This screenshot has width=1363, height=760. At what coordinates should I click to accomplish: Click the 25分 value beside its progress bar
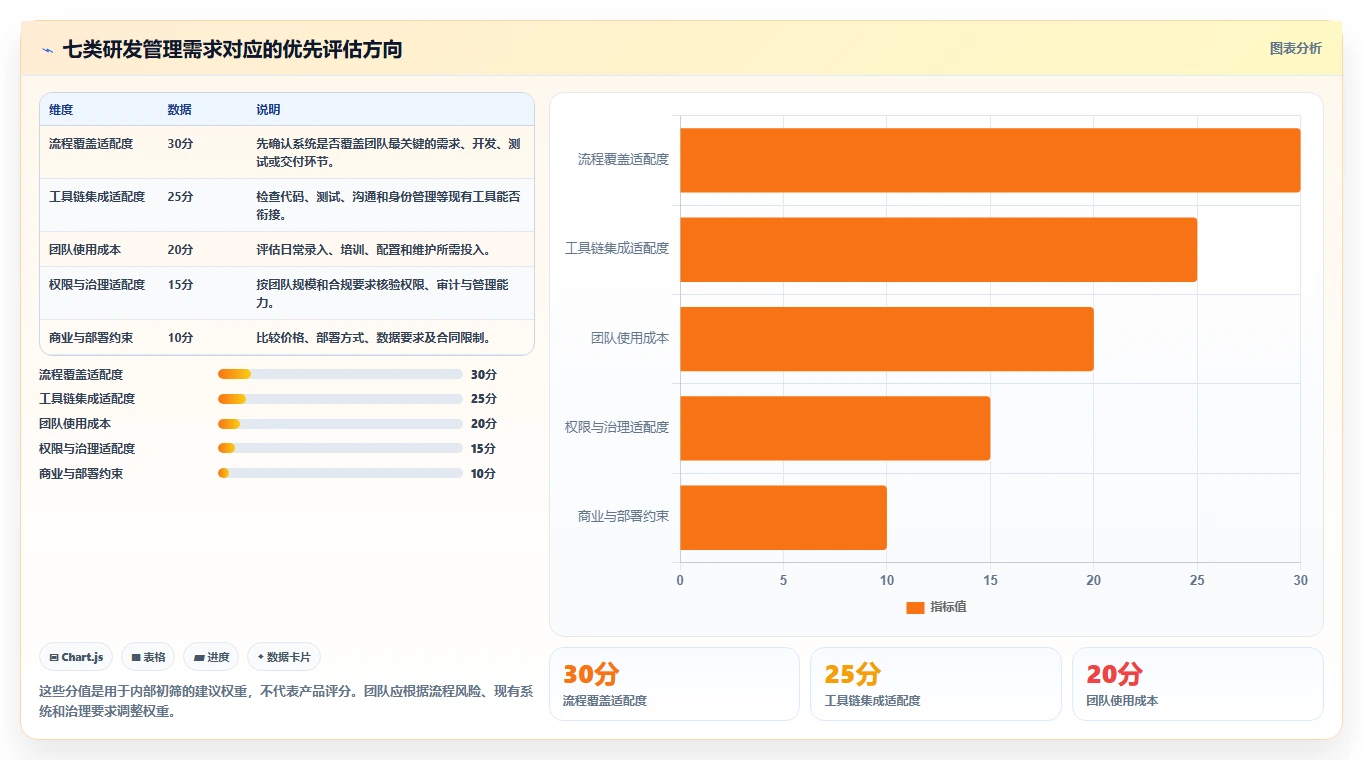point(483,399)
